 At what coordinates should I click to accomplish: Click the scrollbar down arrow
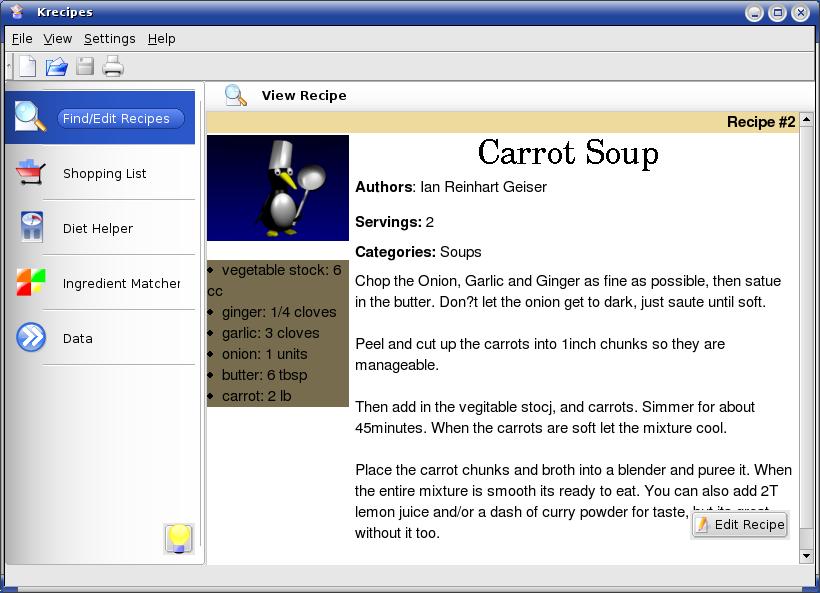tap(807, 557)
